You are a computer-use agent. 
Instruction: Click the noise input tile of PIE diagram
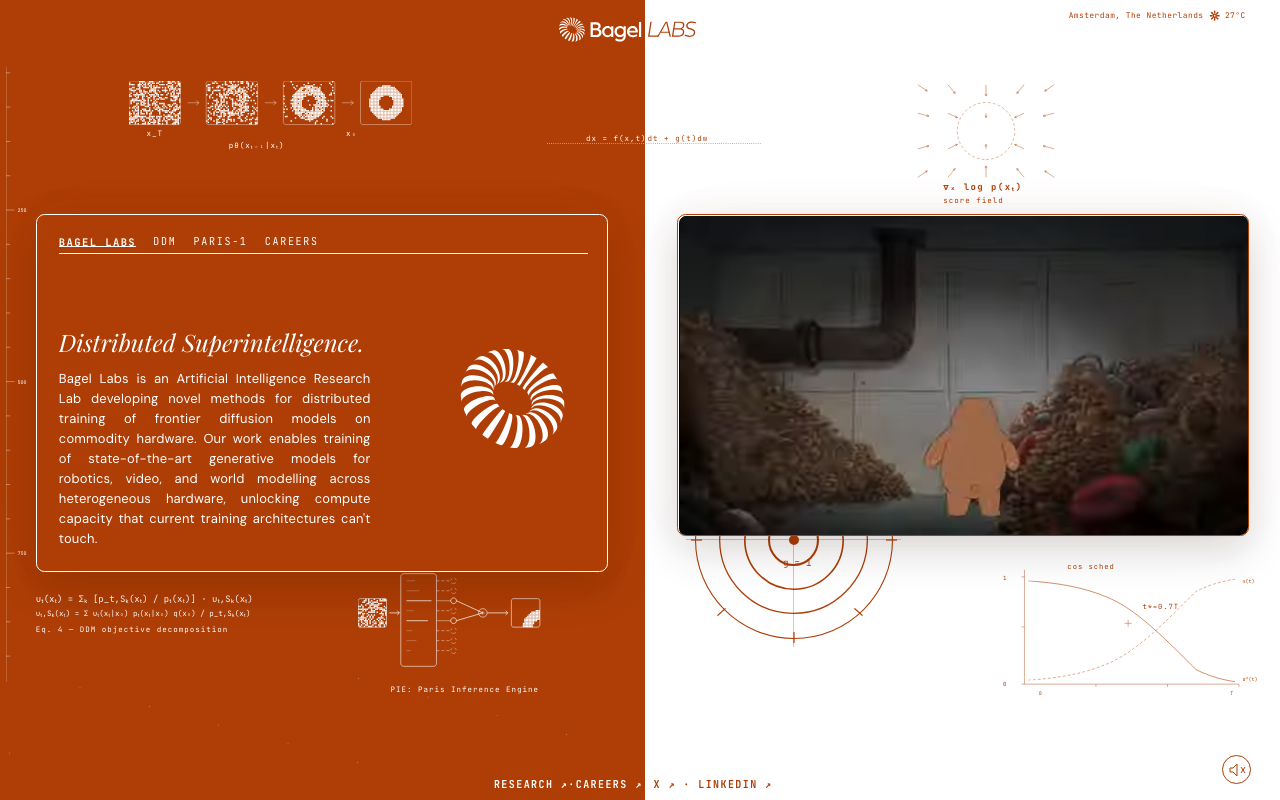[373, 613]
